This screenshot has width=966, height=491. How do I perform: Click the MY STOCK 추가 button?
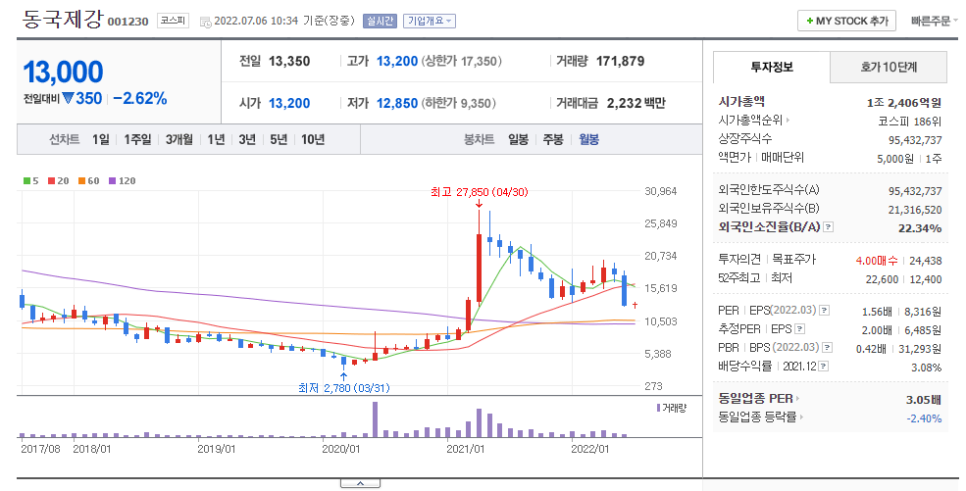point(847,21)
